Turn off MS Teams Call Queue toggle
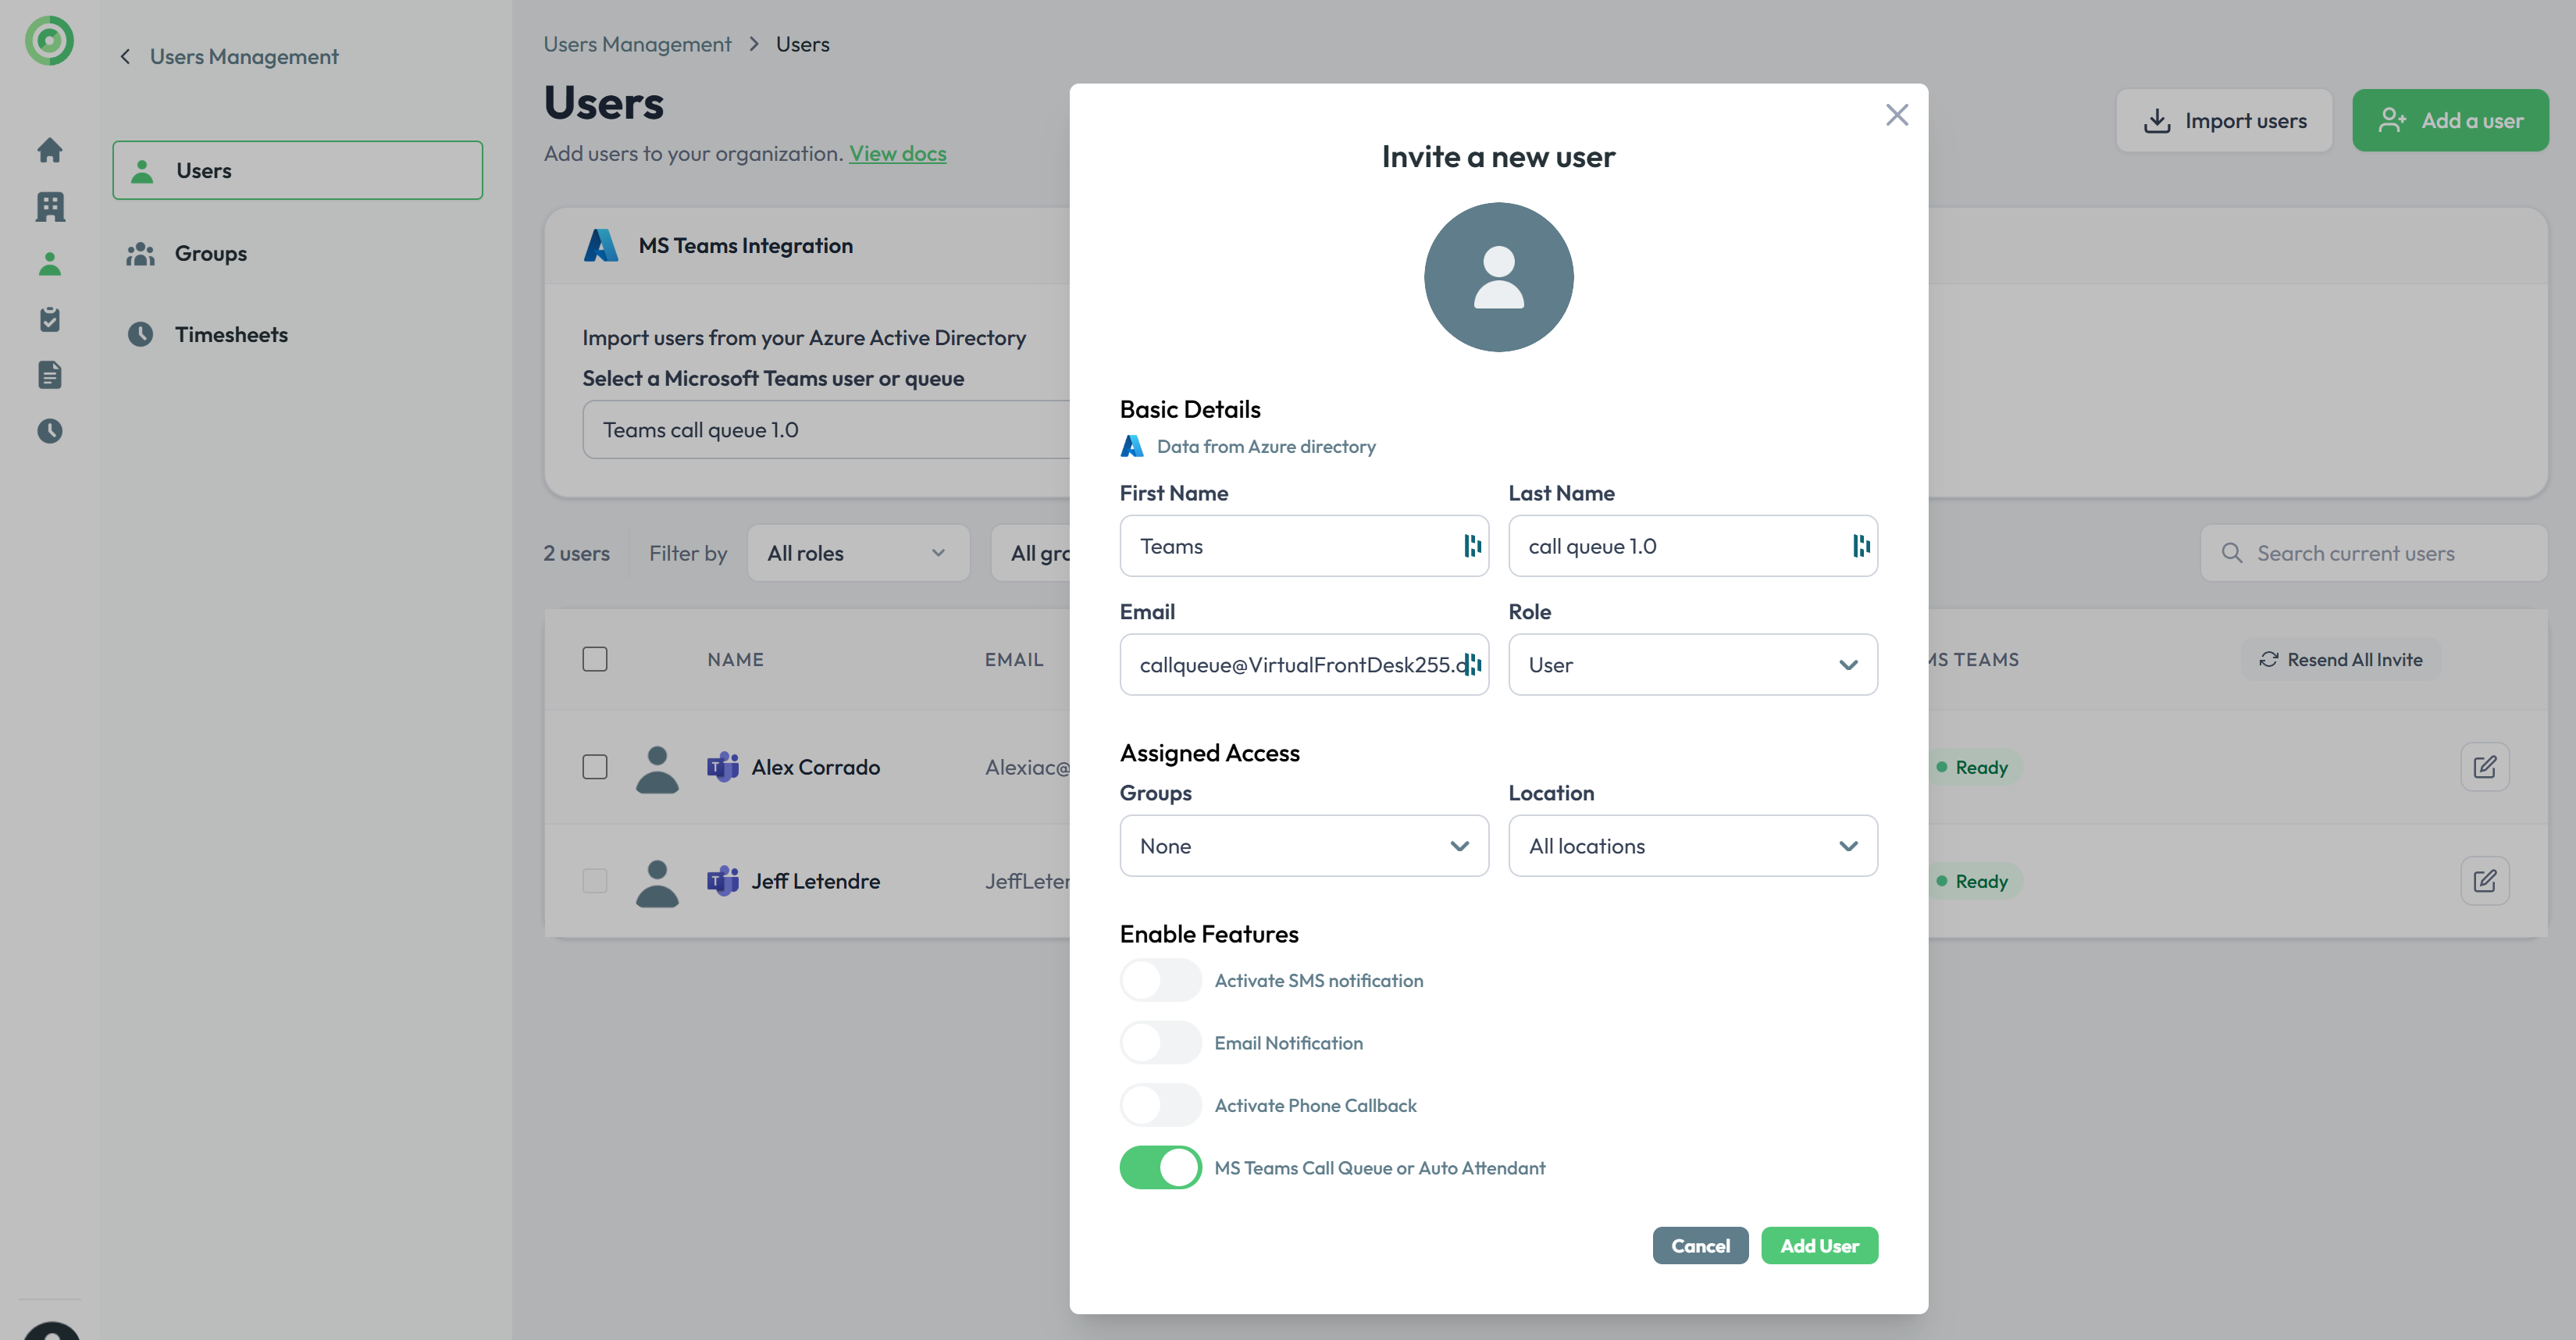 tap(1160, 1167)
